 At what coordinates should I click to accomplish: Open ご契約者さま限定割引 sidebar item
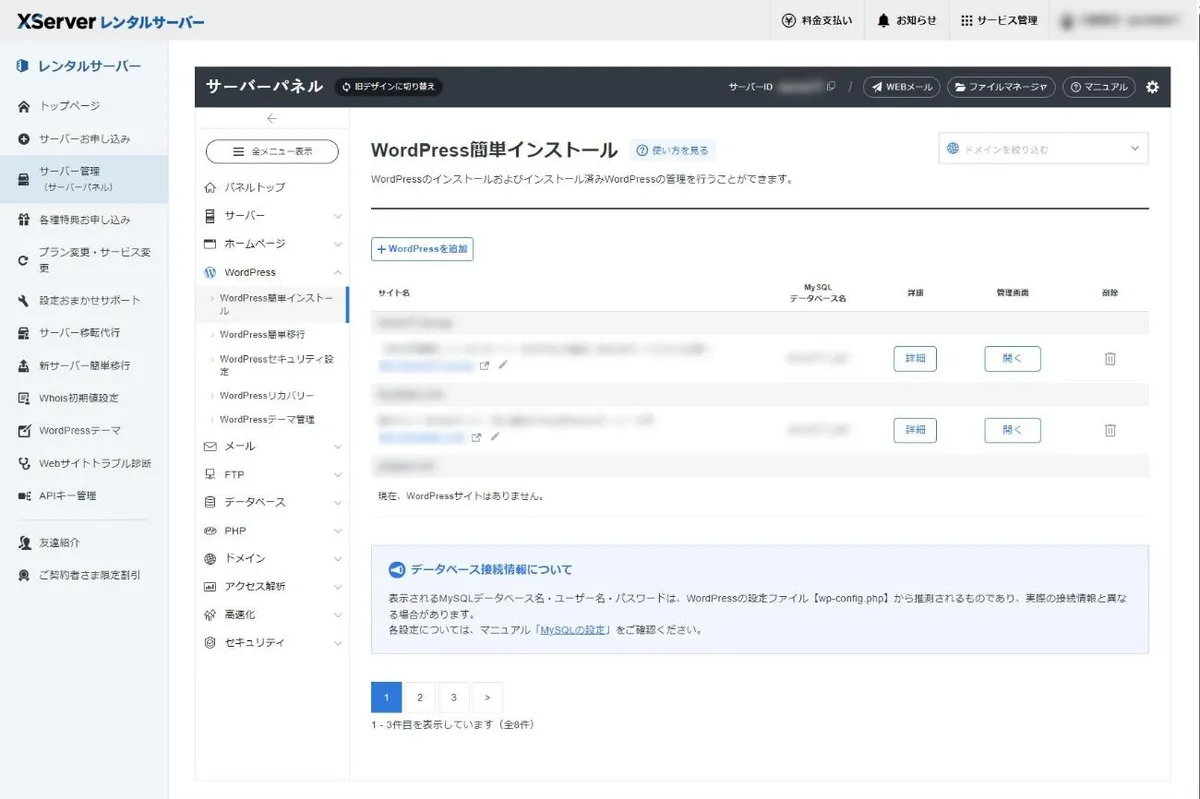(84, 576)
